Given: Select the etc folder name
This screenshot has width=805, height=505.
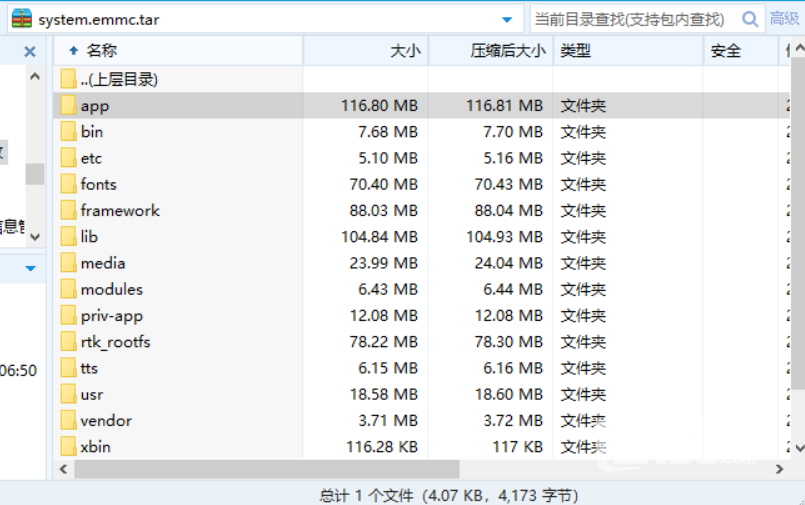Looking at the screenshot, I should (x=91, y=158).
